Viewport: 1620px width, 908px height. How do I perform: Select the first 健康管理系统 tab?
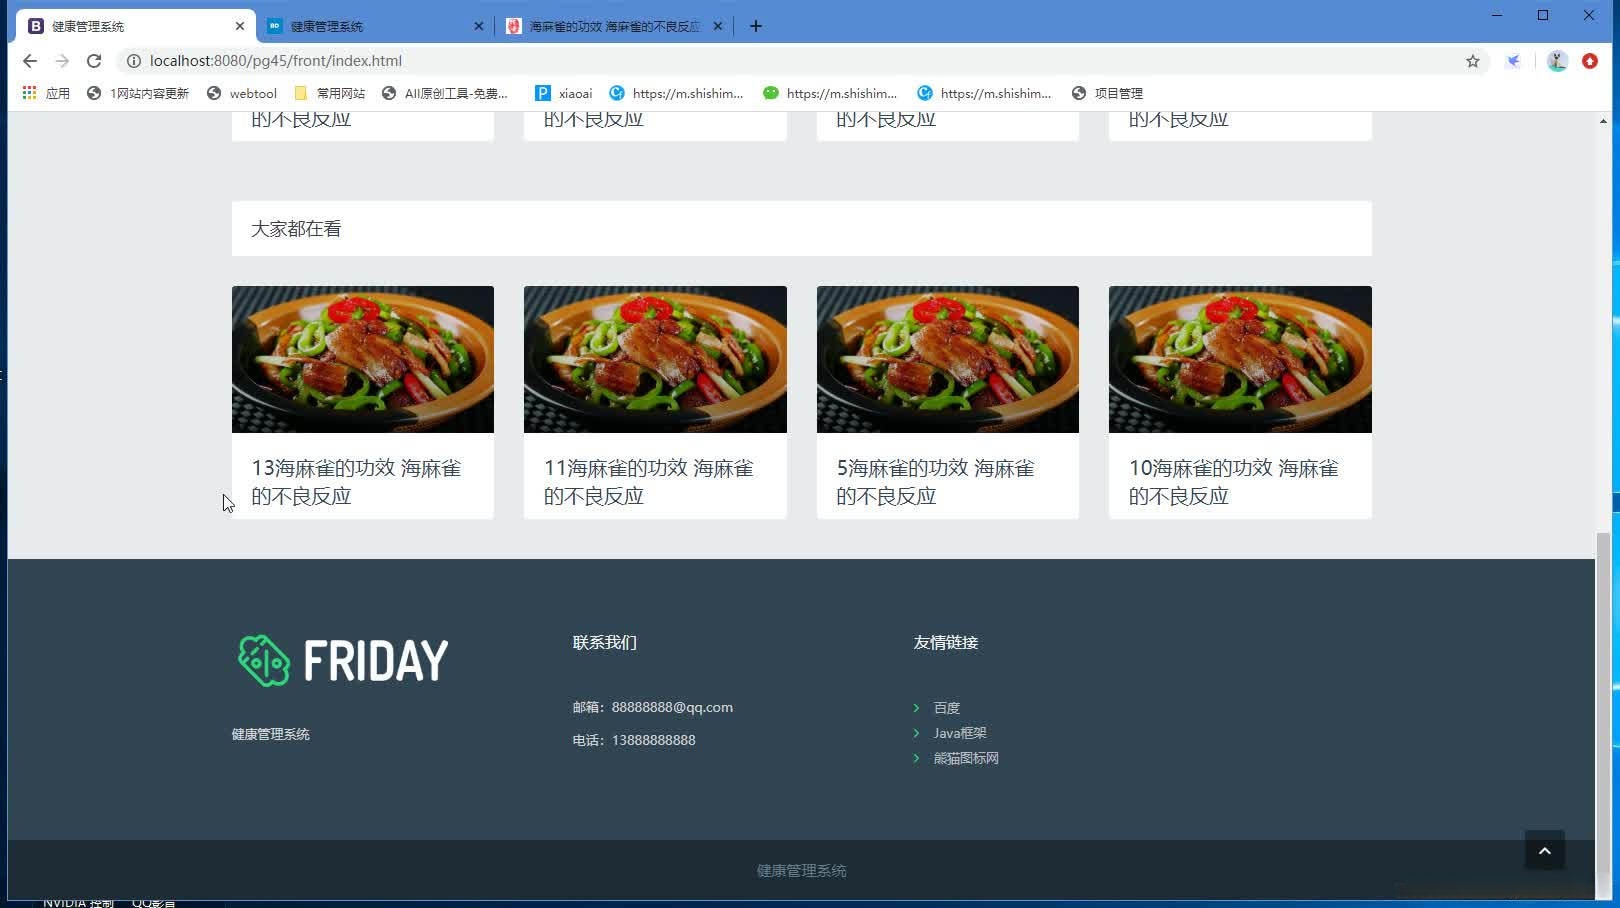[x=136, y=26]
